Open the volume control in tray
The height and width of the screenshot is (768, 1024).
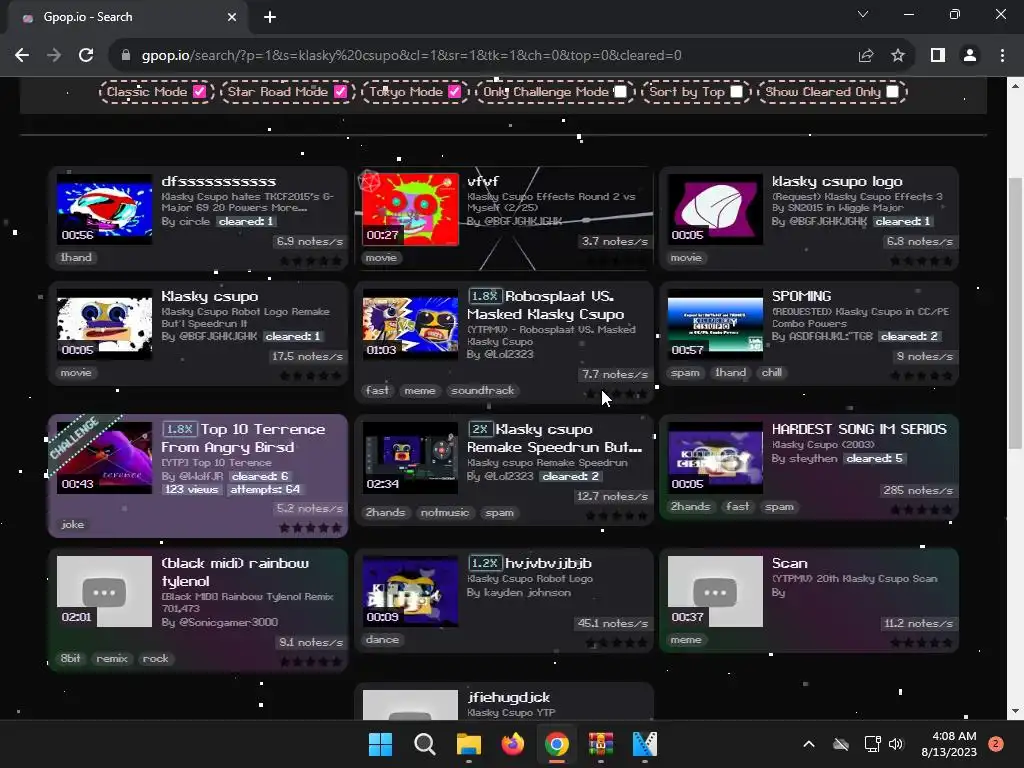click(x=896, y=744)
